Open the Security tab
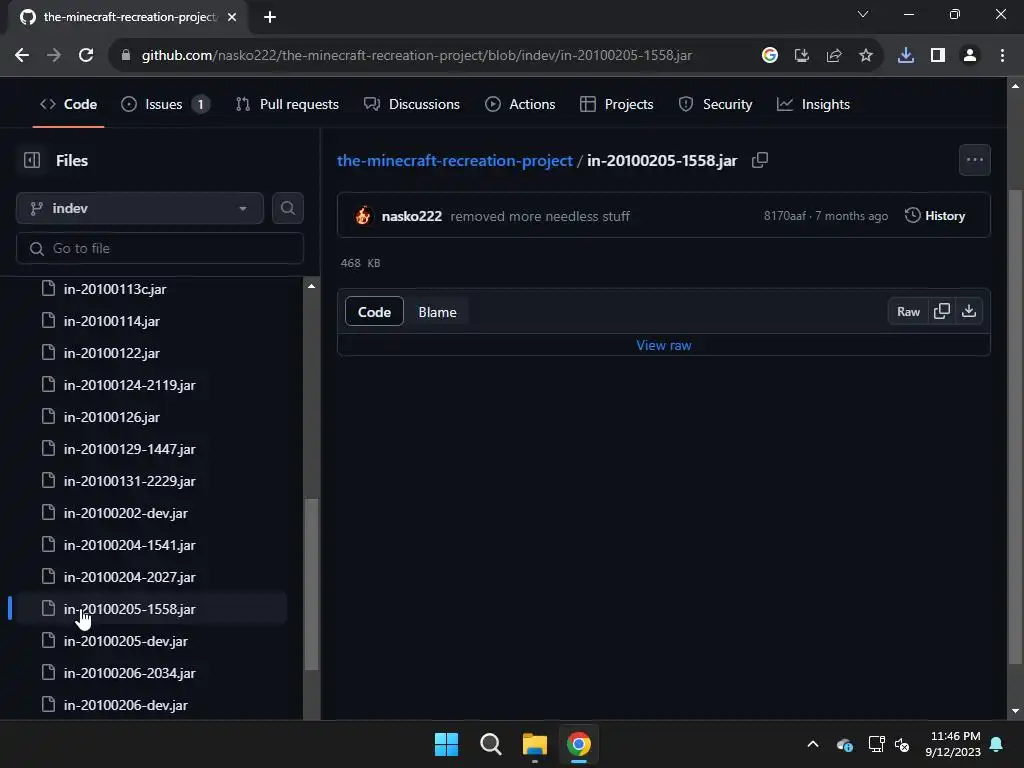Screen dimensions: 1024x768 click(x=715, y=104)
